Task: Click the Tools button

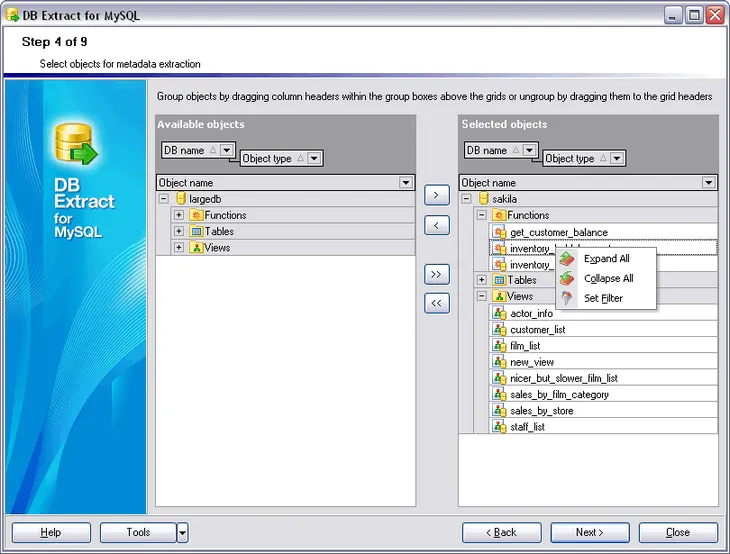Action: point(138,533)
